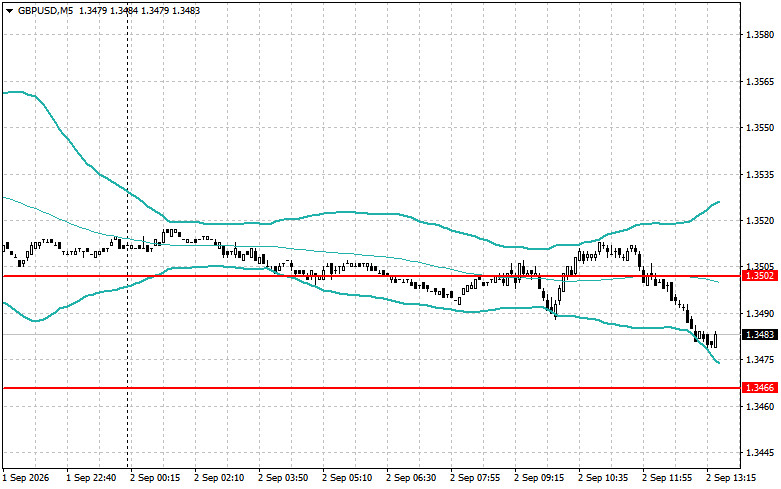Click the current price label 1.3483

pos(760,335)
